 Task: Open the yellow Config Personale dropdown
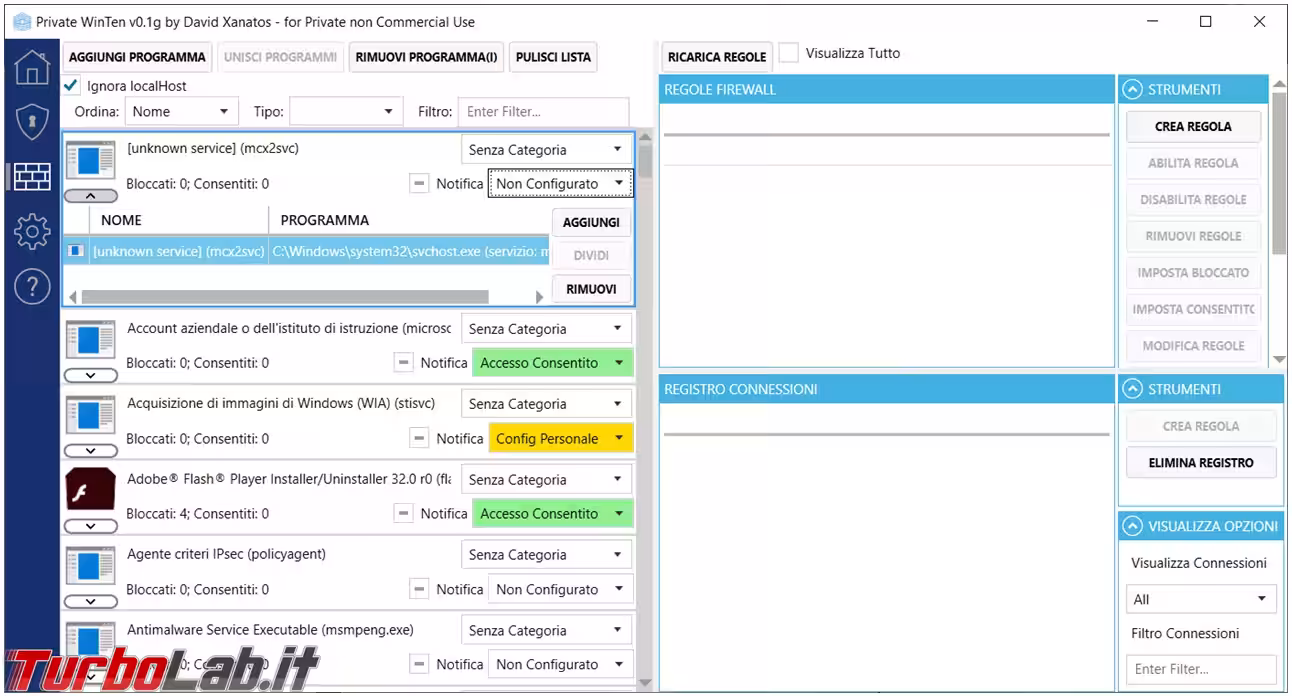coord(560,439)
